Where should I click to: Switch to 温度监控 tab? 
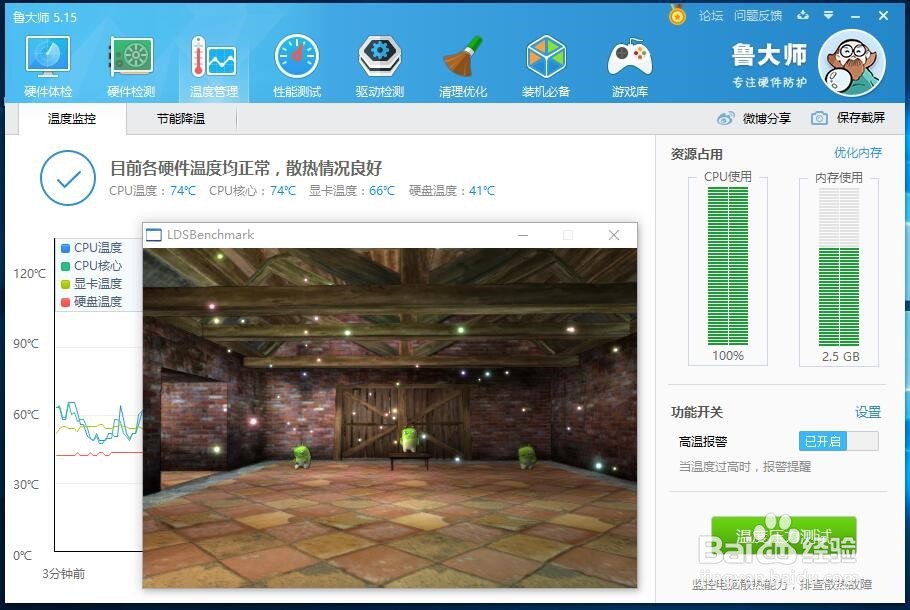tap(72, 119)
